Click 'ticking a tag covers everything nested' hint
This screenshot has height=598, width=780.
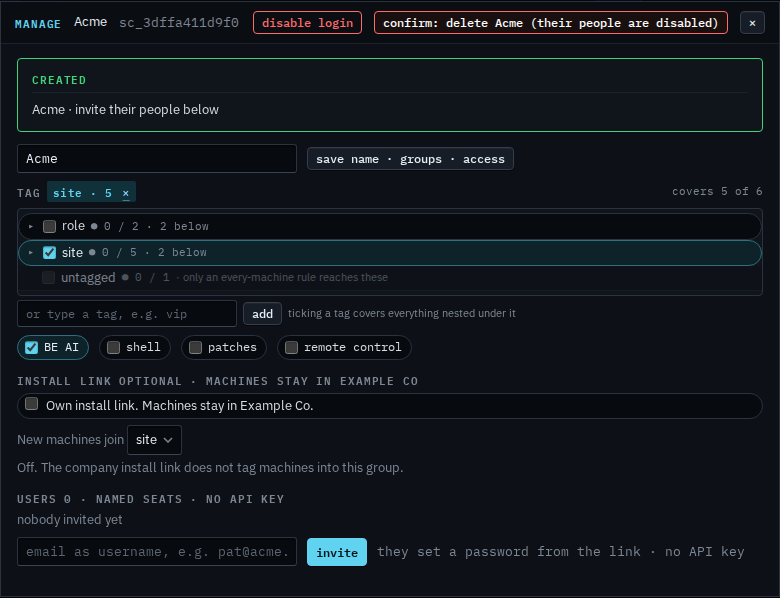tap(401, 313)
